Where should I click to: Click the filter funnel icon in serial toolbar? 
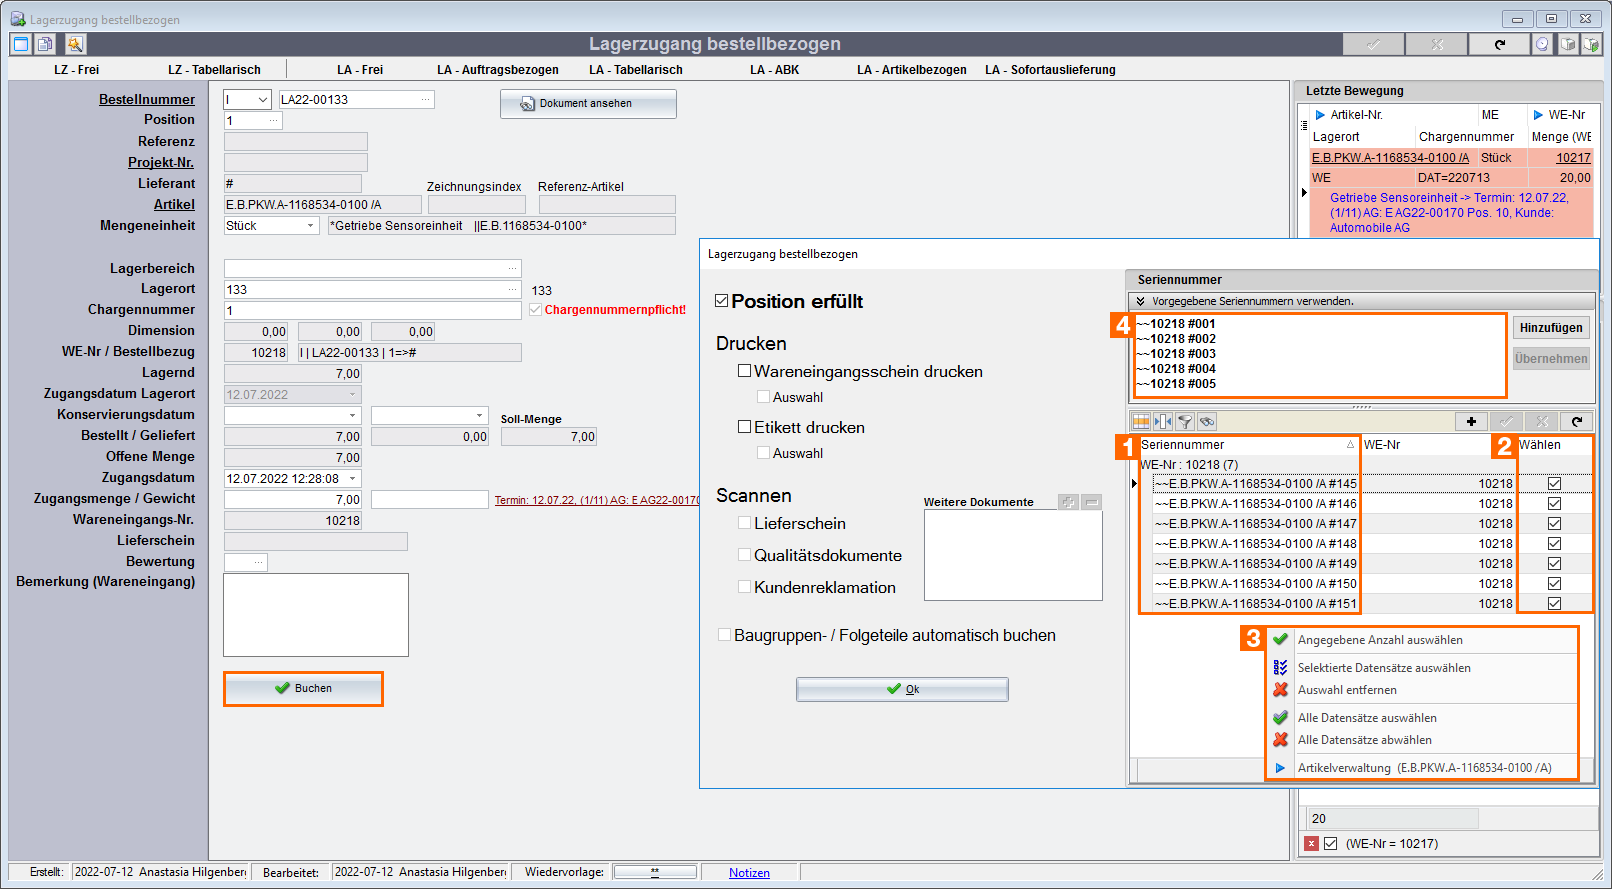pyautogui.click(x=1185, y=422)
